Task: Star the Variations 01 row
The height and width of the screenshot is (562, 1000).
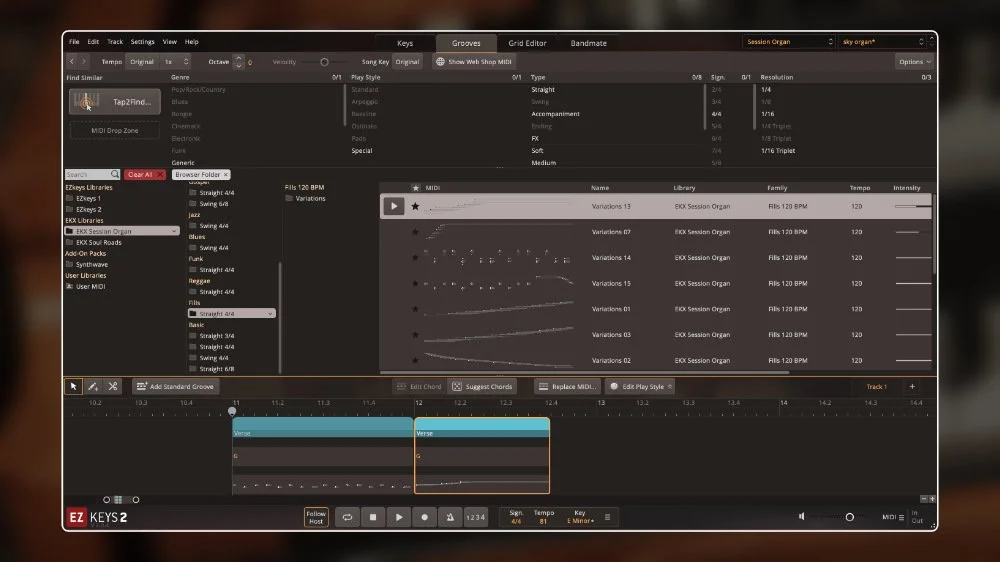Action: pos(415,309)
